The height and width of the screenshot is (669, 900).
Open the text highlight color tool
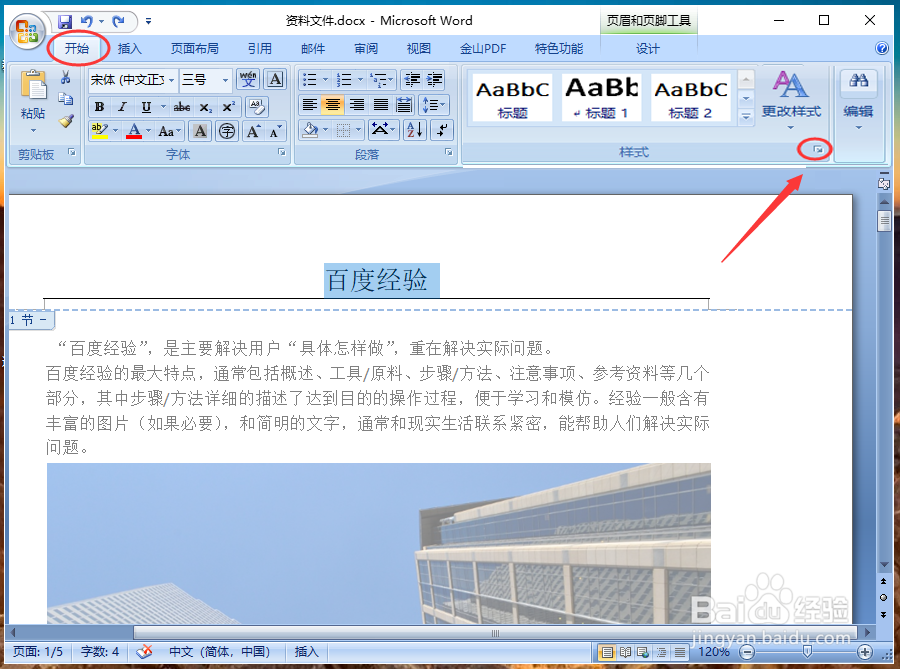coord(97,130)
